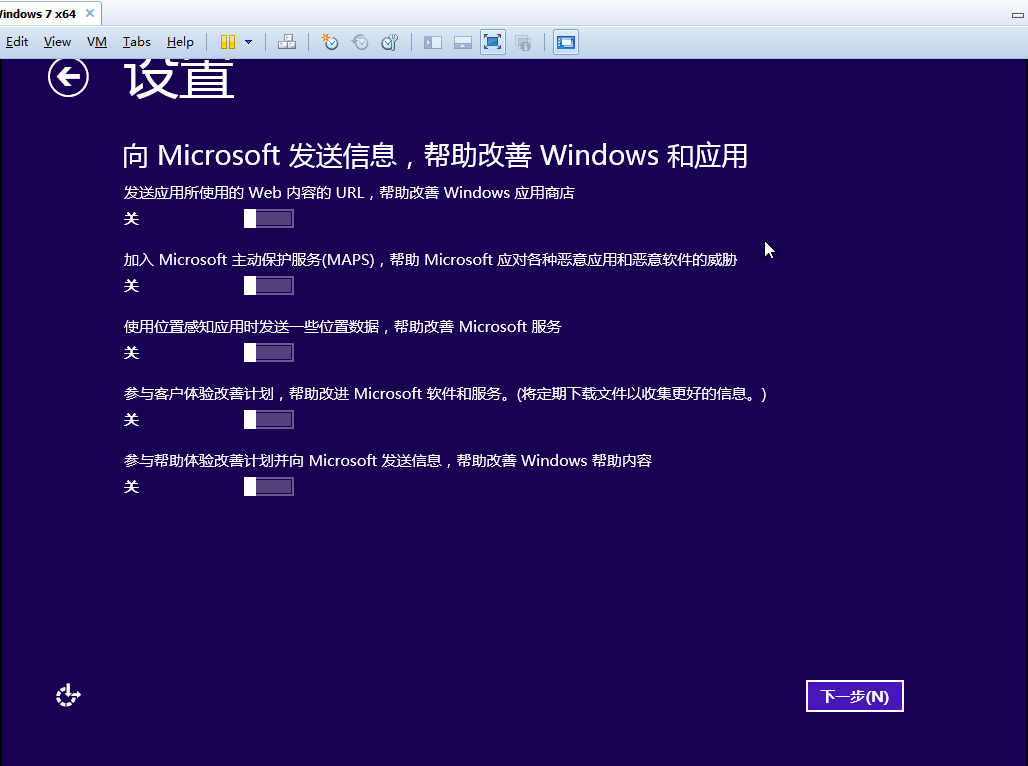Enter full screen mode in the toolbar
This screenshot has height=766, width=1028.
click(x=492, y=43)
